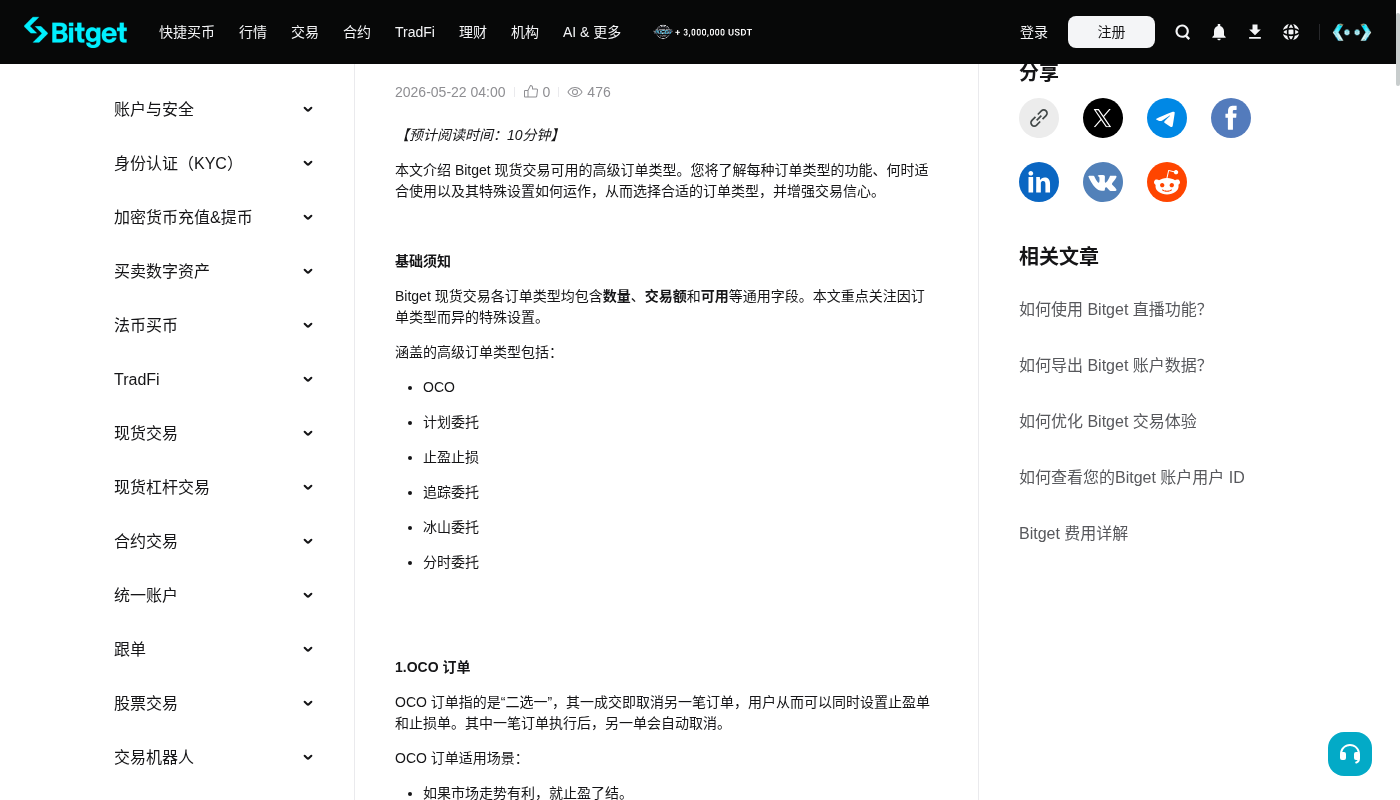Screen dimensions: 1400x800
Task: Open the 理财 menu
Action: tap(473, 32)
